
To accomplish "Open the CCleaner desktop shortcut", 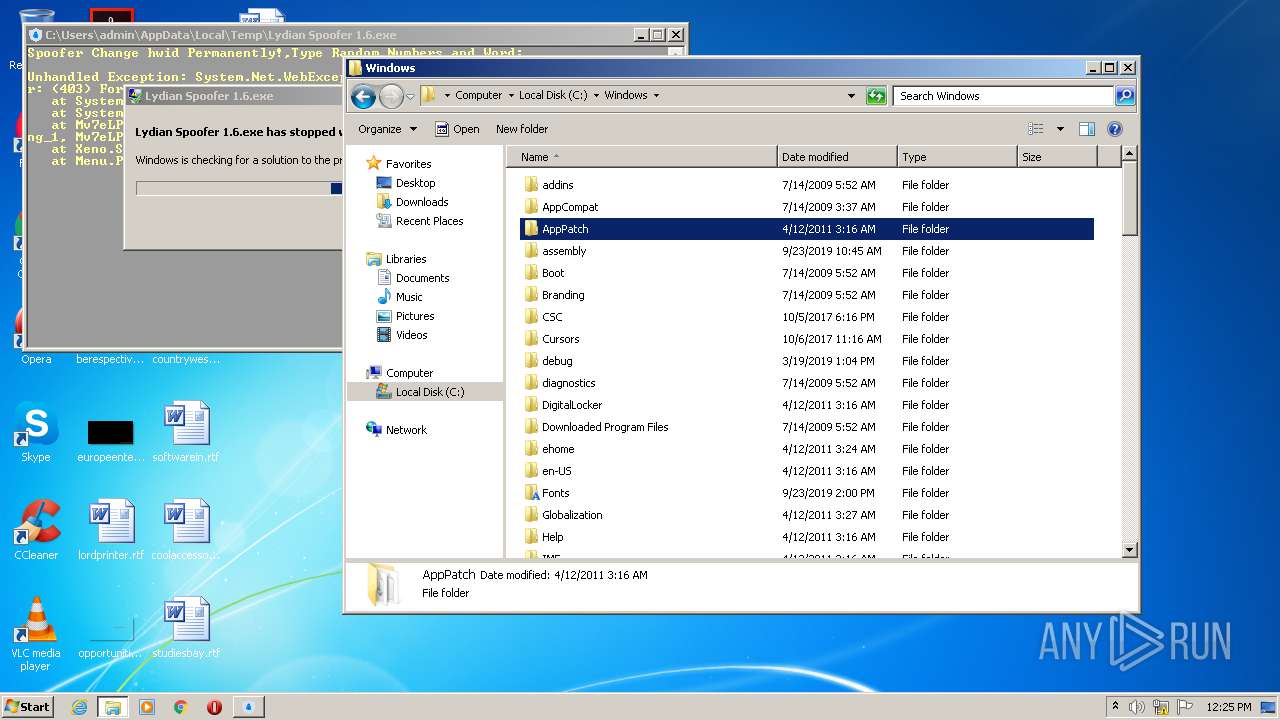I will [36, 531].
